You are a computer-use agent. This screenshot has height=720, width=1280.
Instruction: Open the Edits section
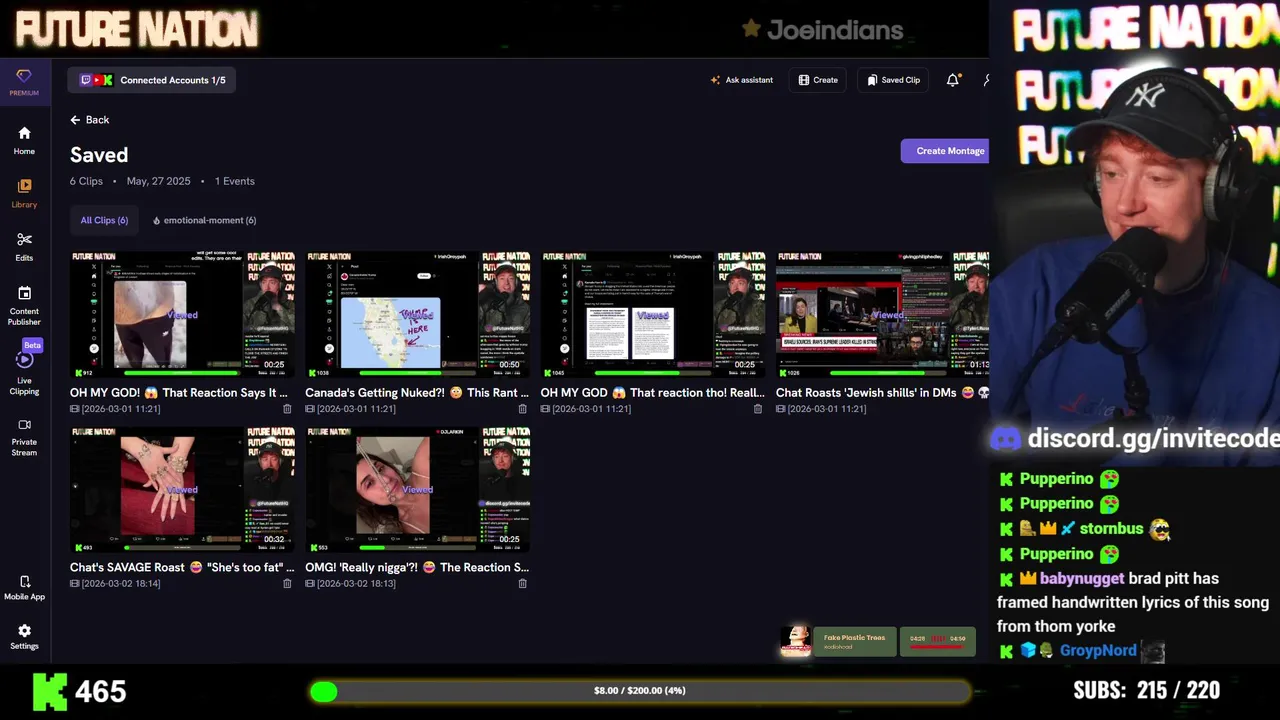click(24, 247)
